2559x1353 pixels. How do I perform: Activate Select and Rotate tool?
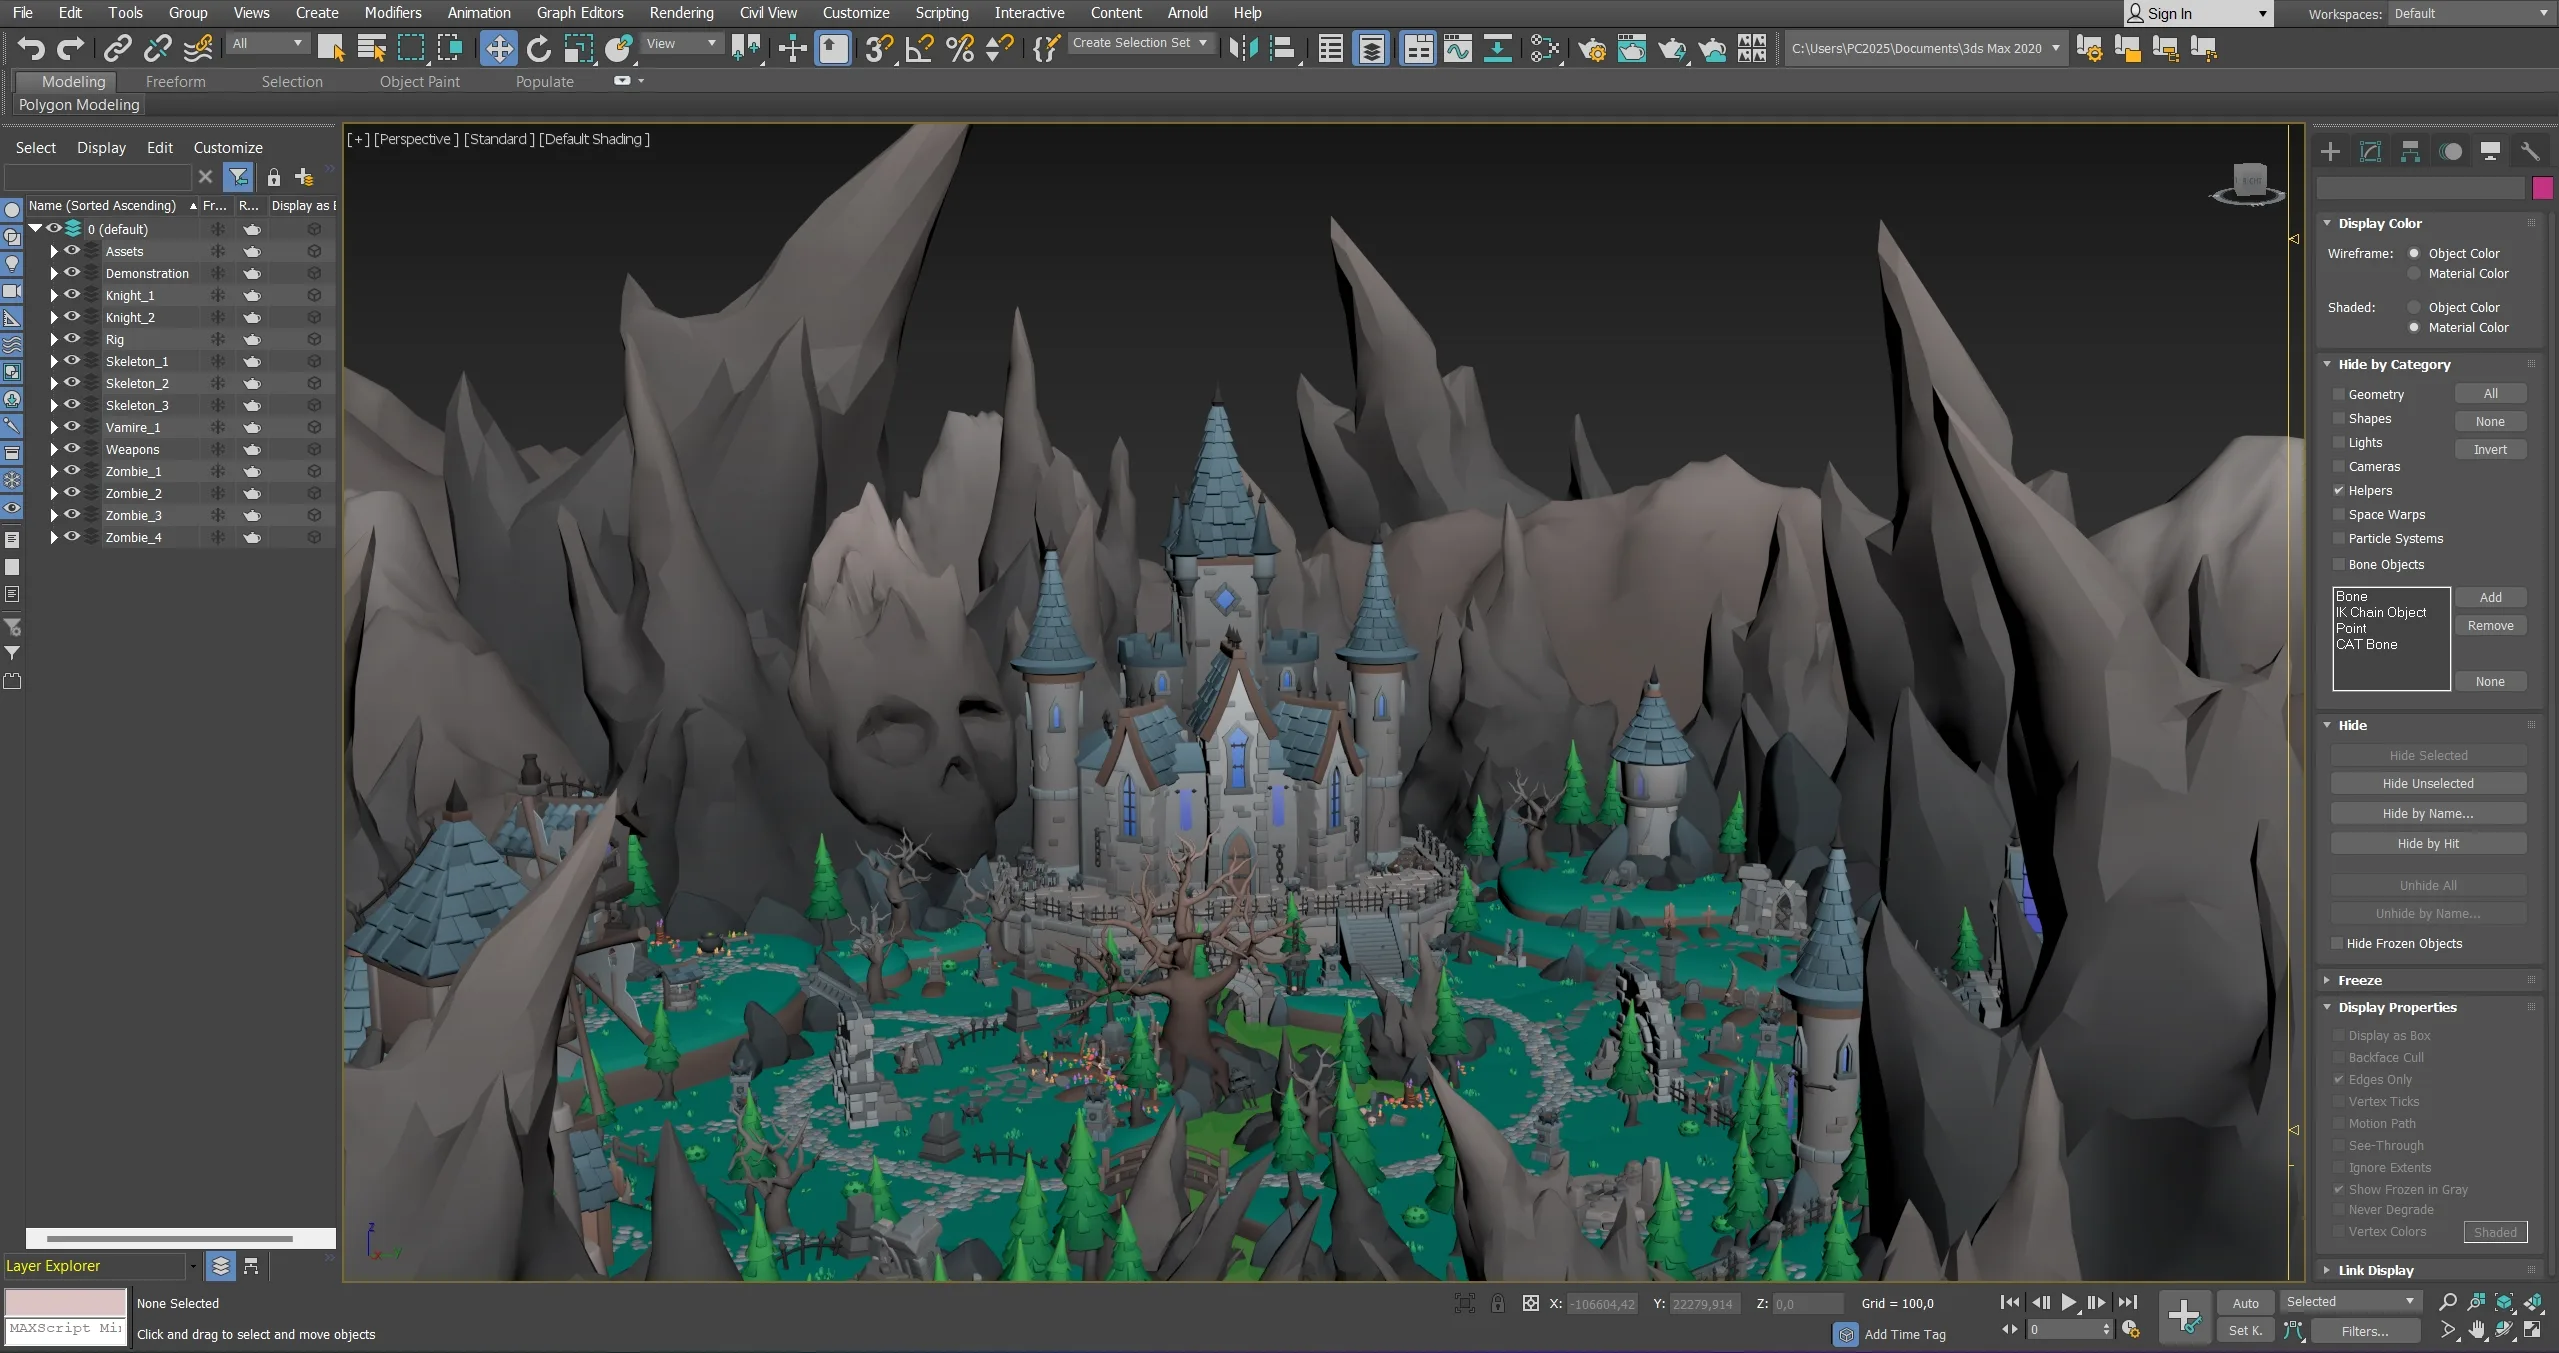click(x=538, y=47)
